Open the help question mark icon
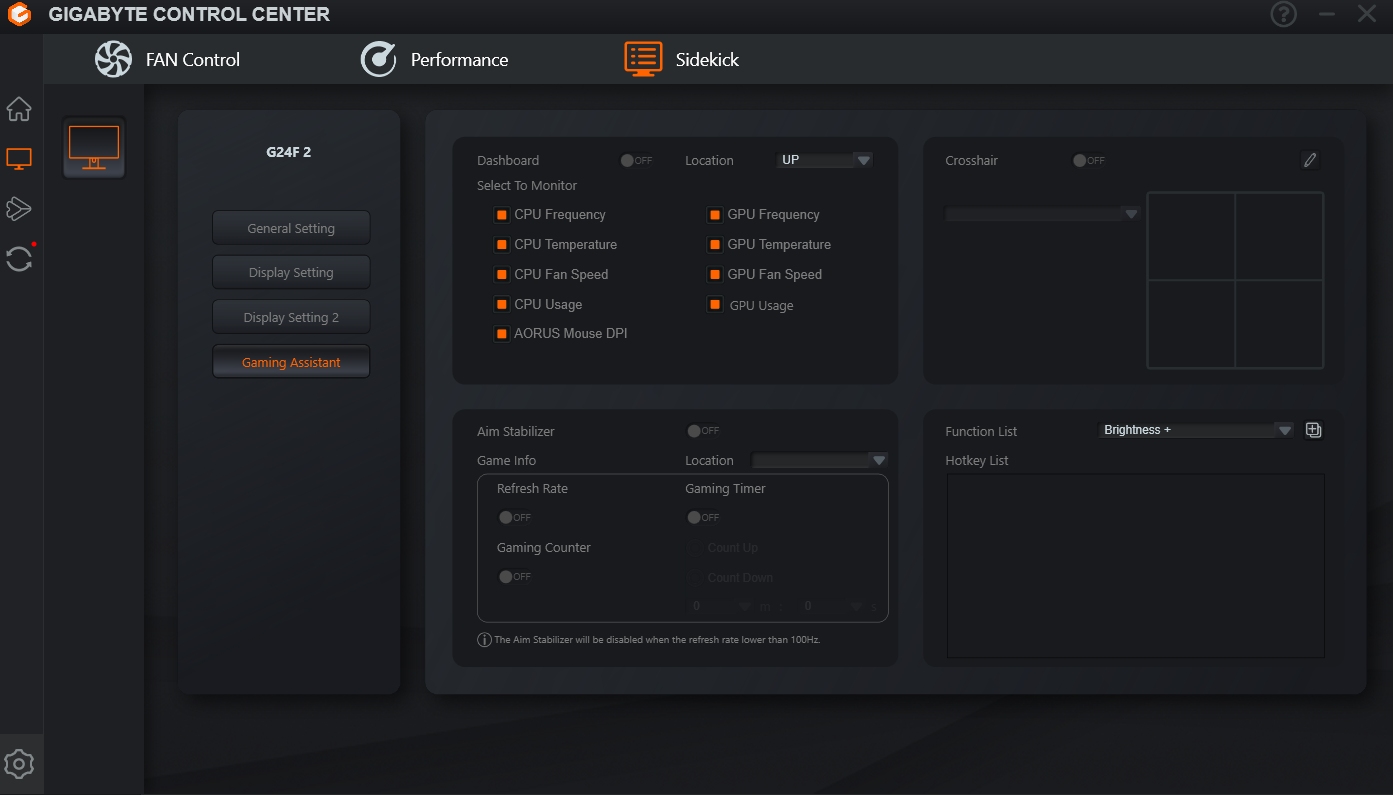 [x=1283, y=14]
